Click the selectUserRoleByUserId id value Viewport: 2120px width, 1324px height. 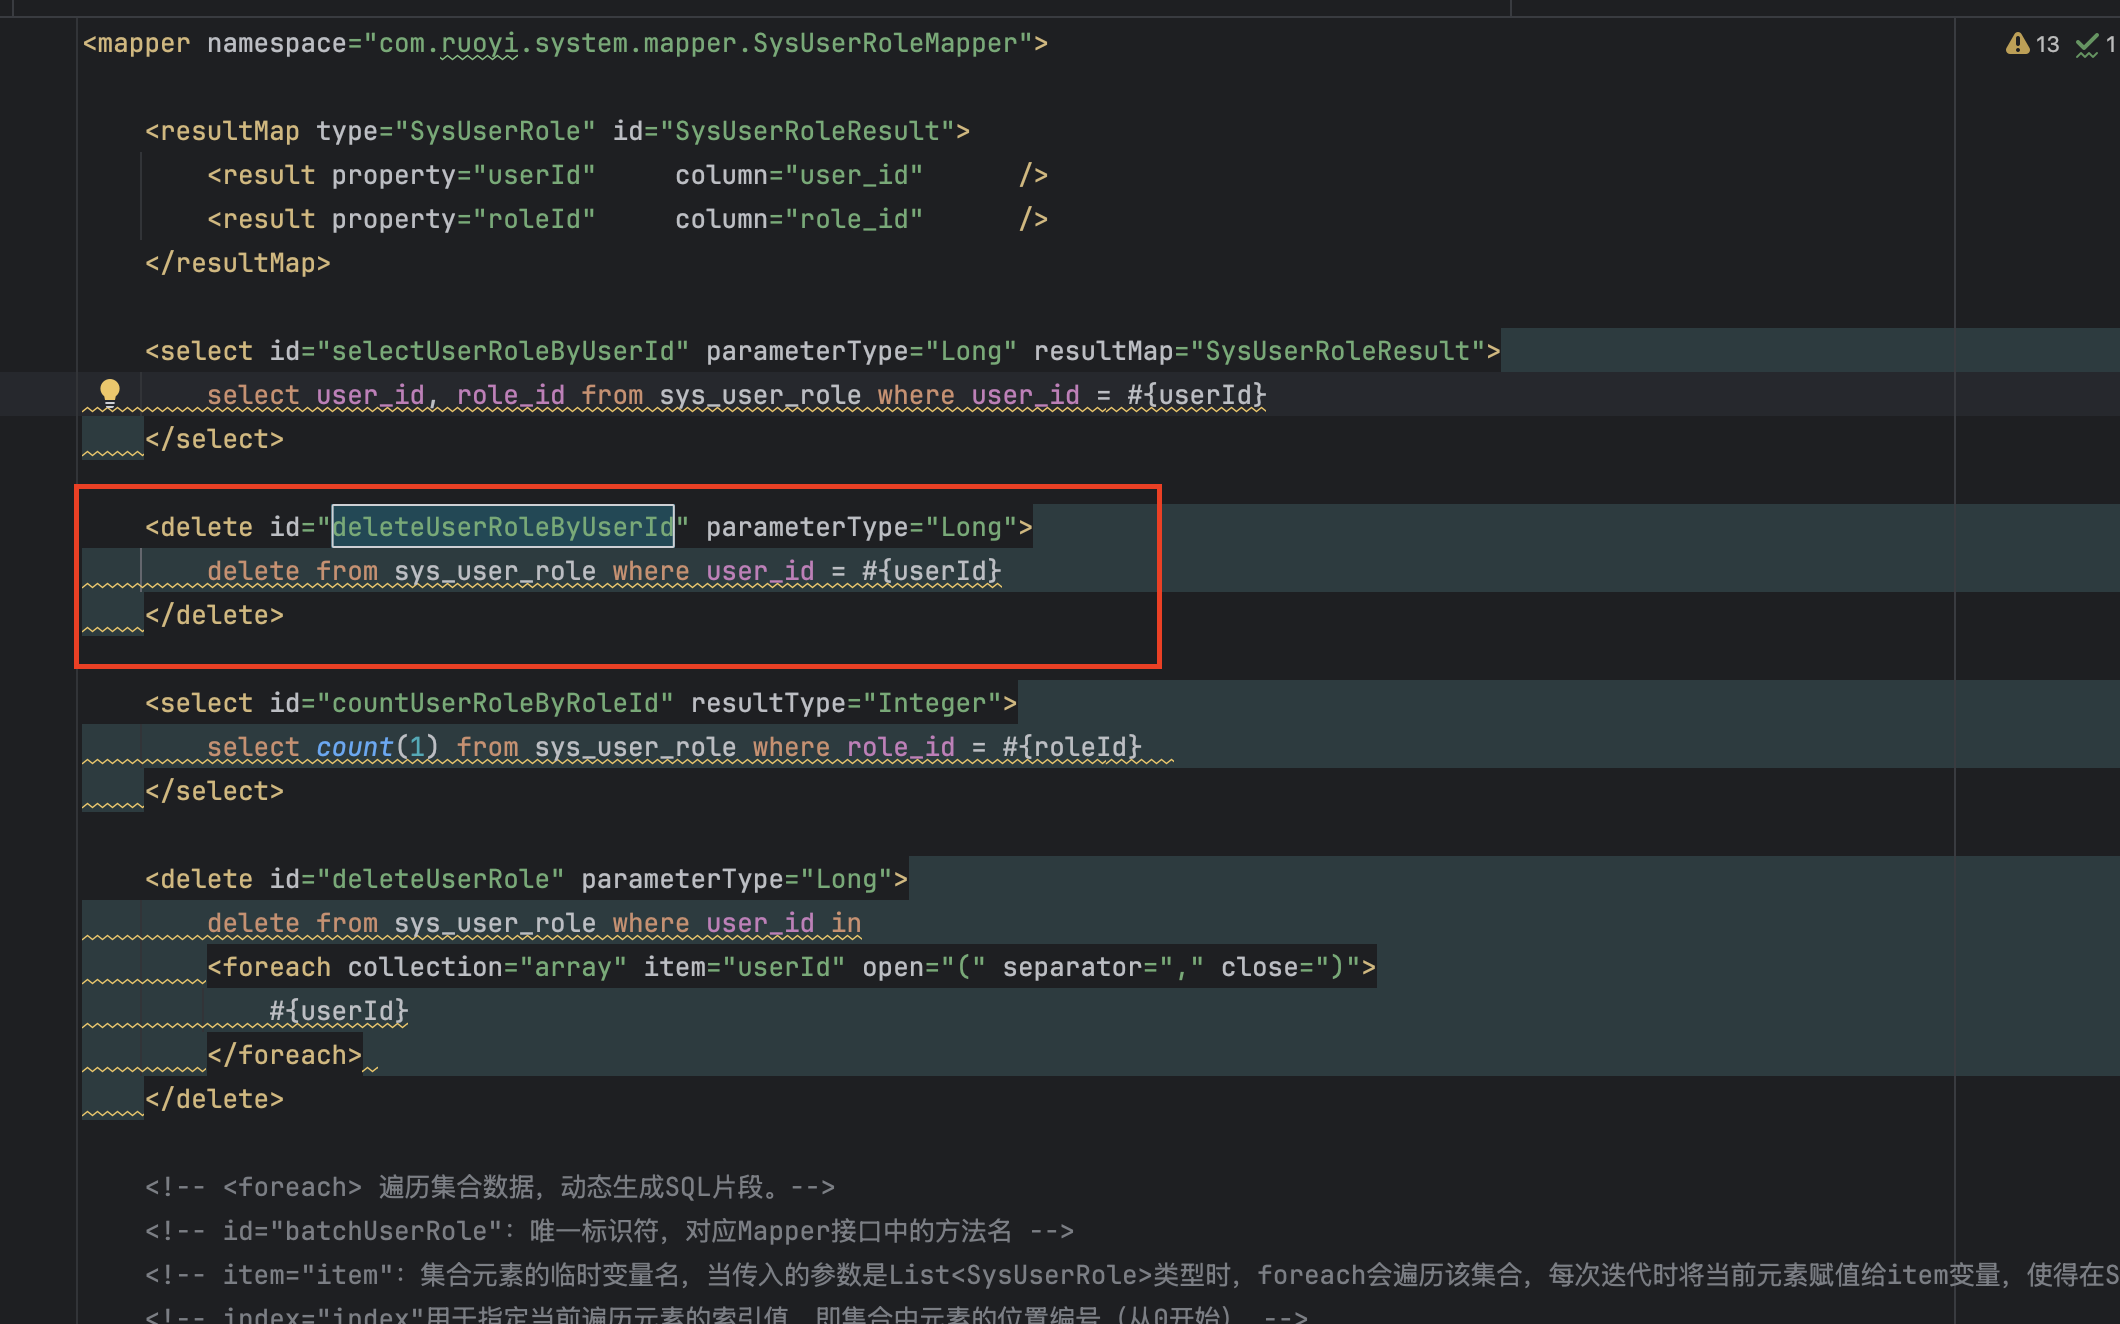pyautogui.click(x=502, y=351)
